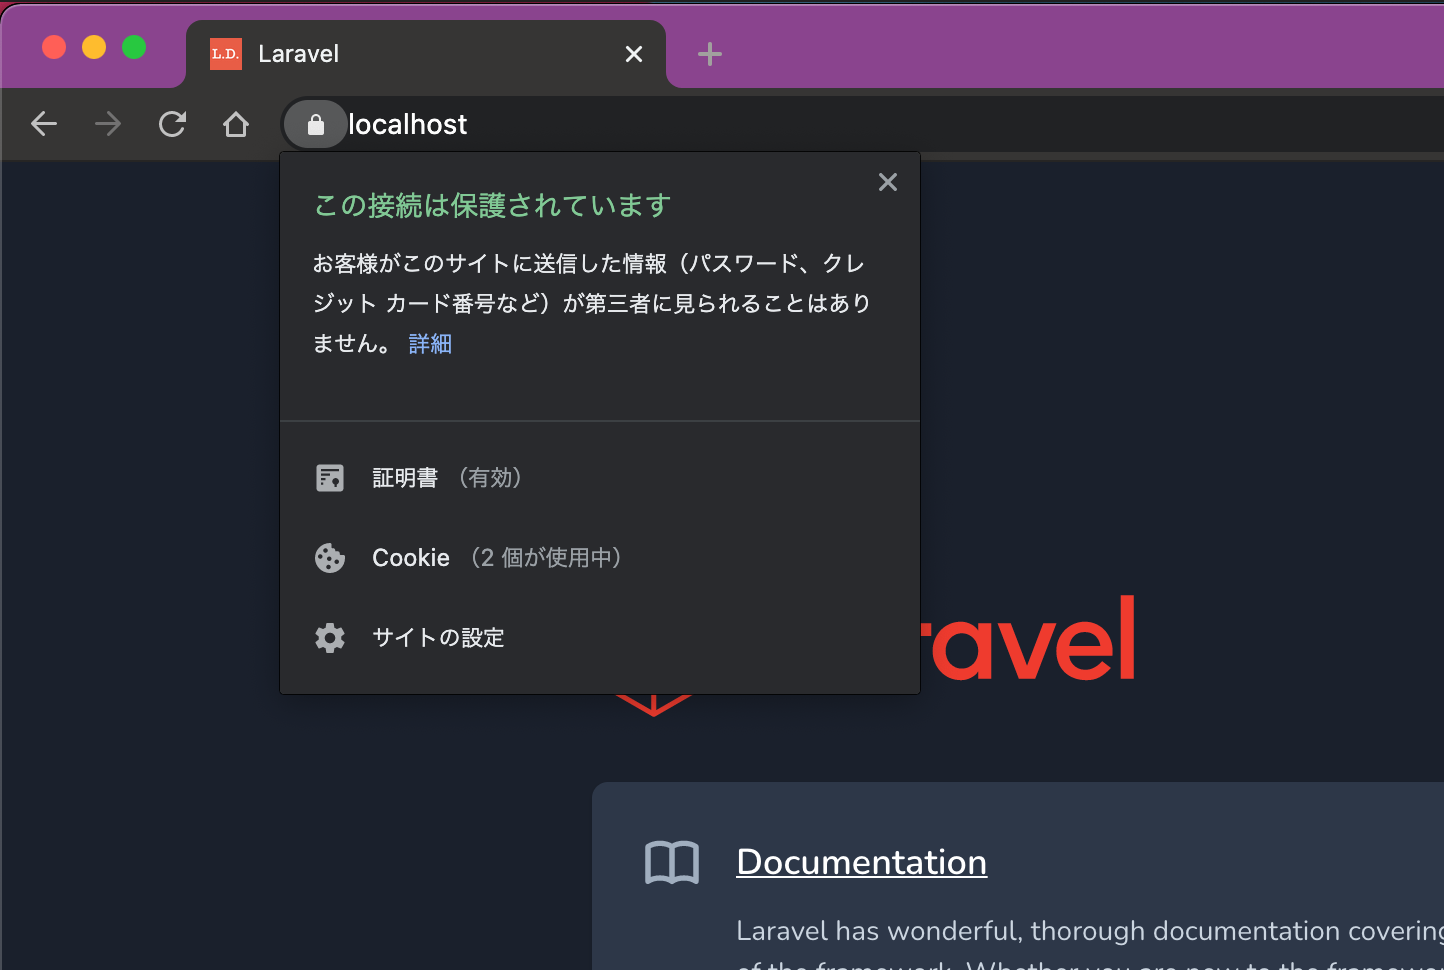Click the lock site-info icon

click(316, 125)
